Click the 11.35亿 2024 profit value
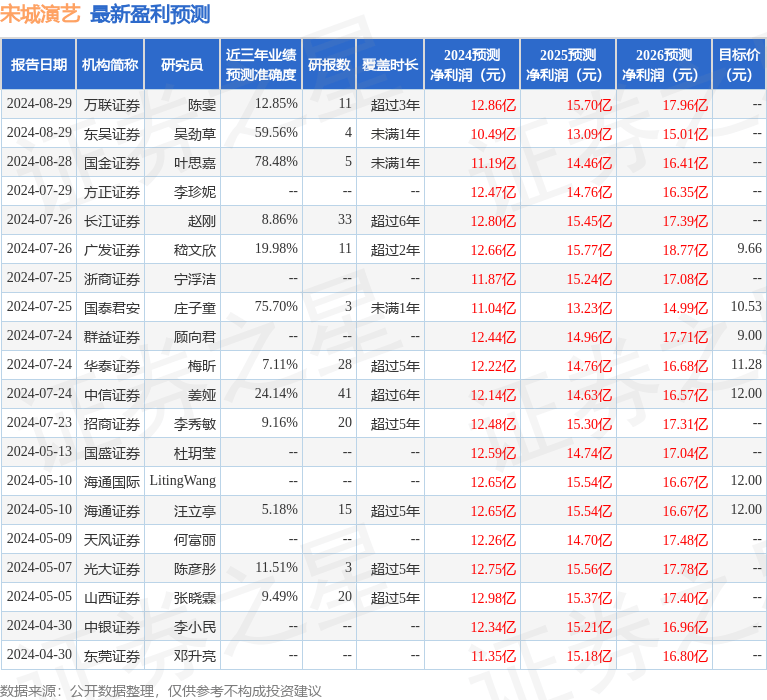 [x=493, y=655]
